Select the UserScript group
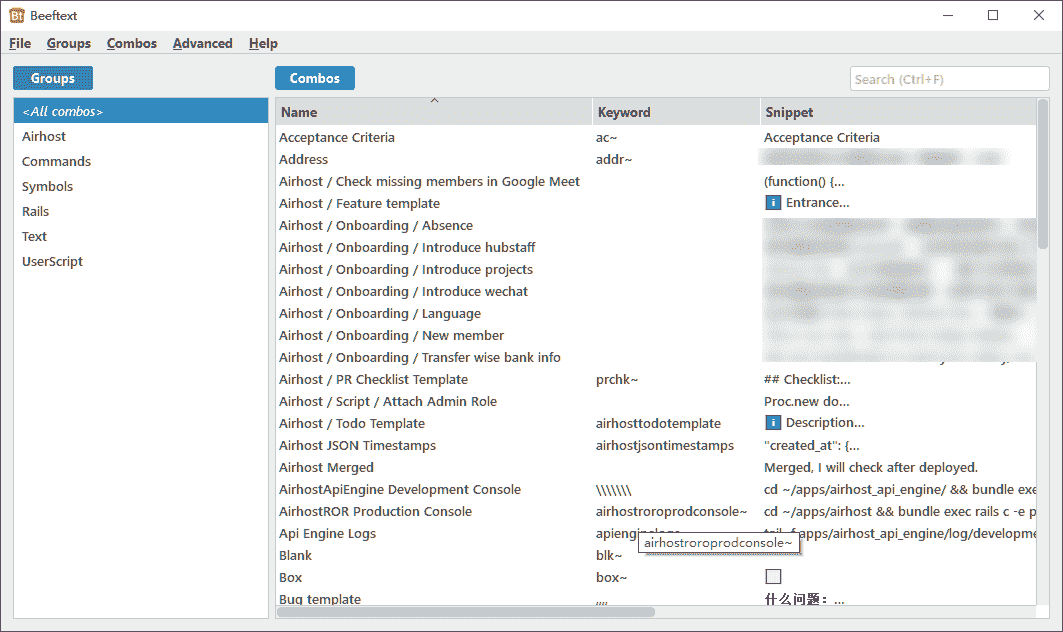Screen dimensions: 1063x632 coord(52,262)
